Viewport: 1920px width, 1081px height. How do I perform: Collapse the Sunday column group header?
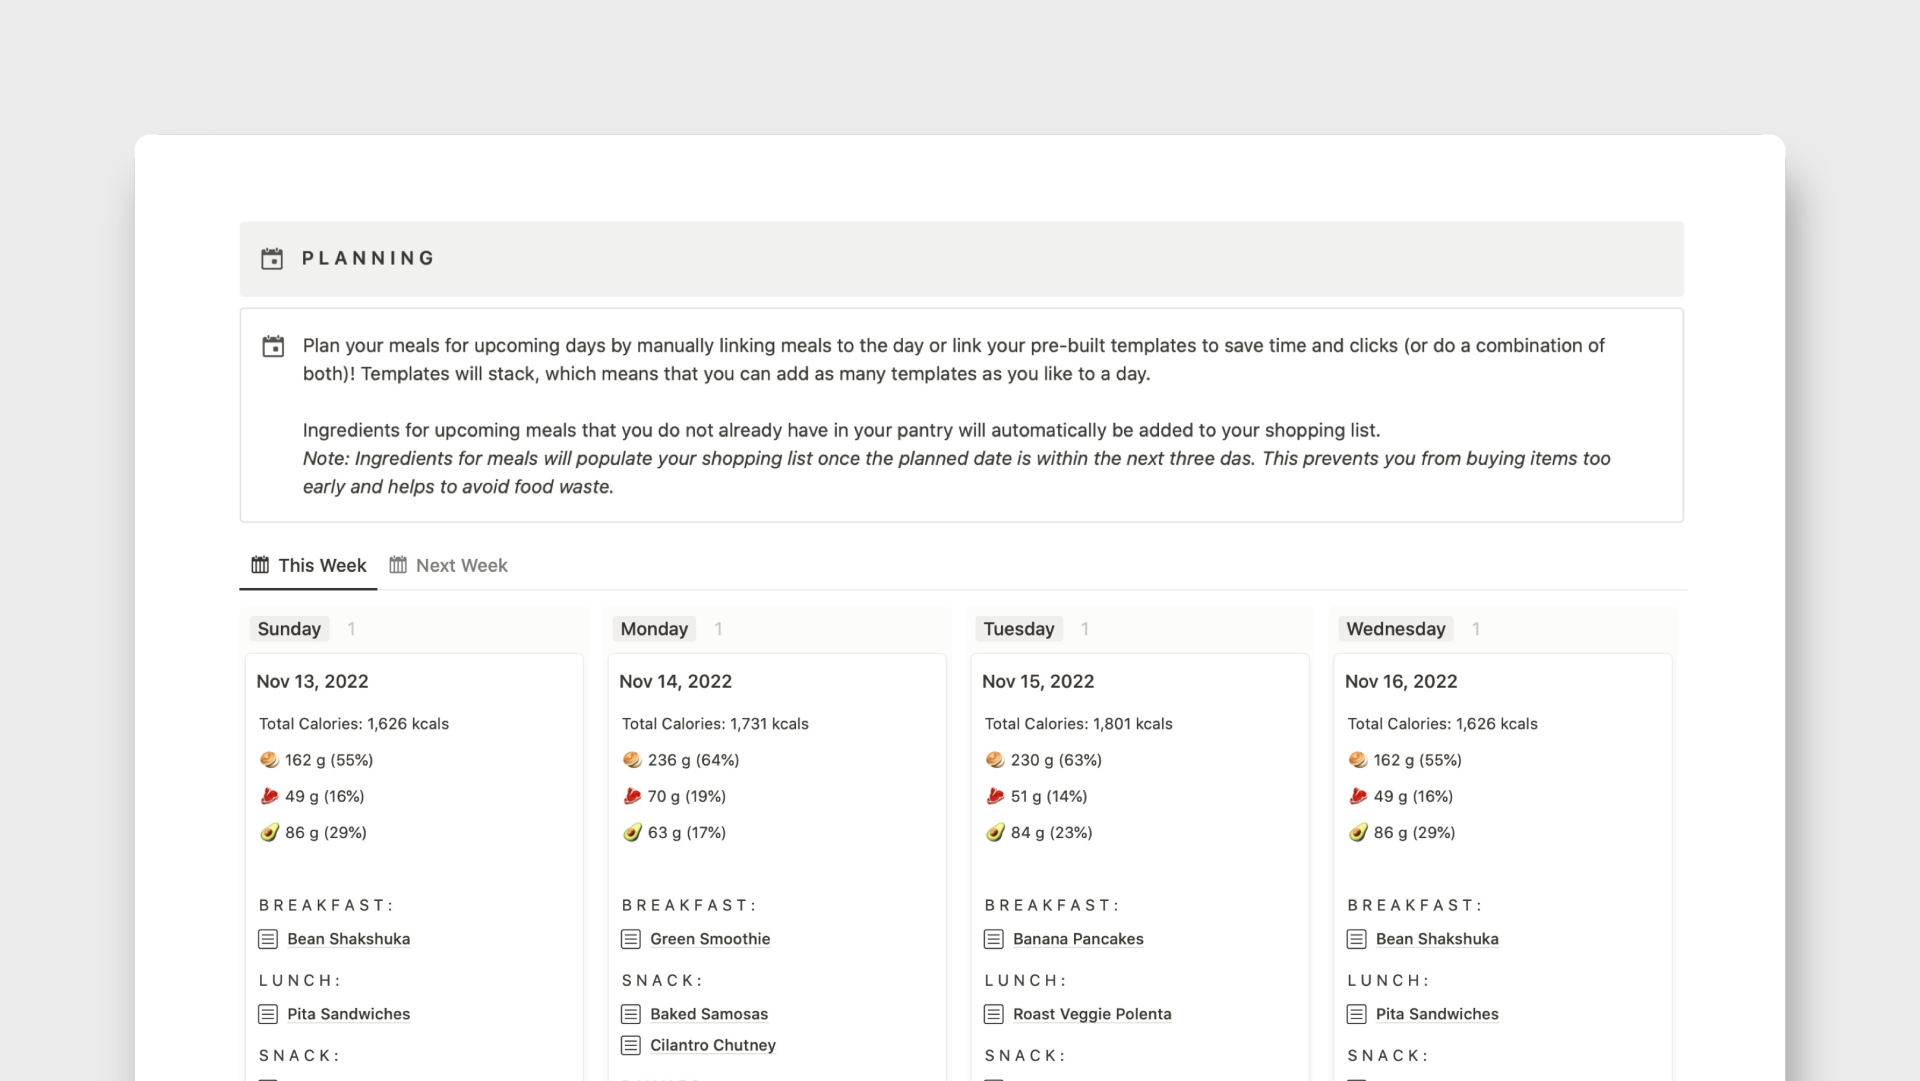click(x=288, y=628)
